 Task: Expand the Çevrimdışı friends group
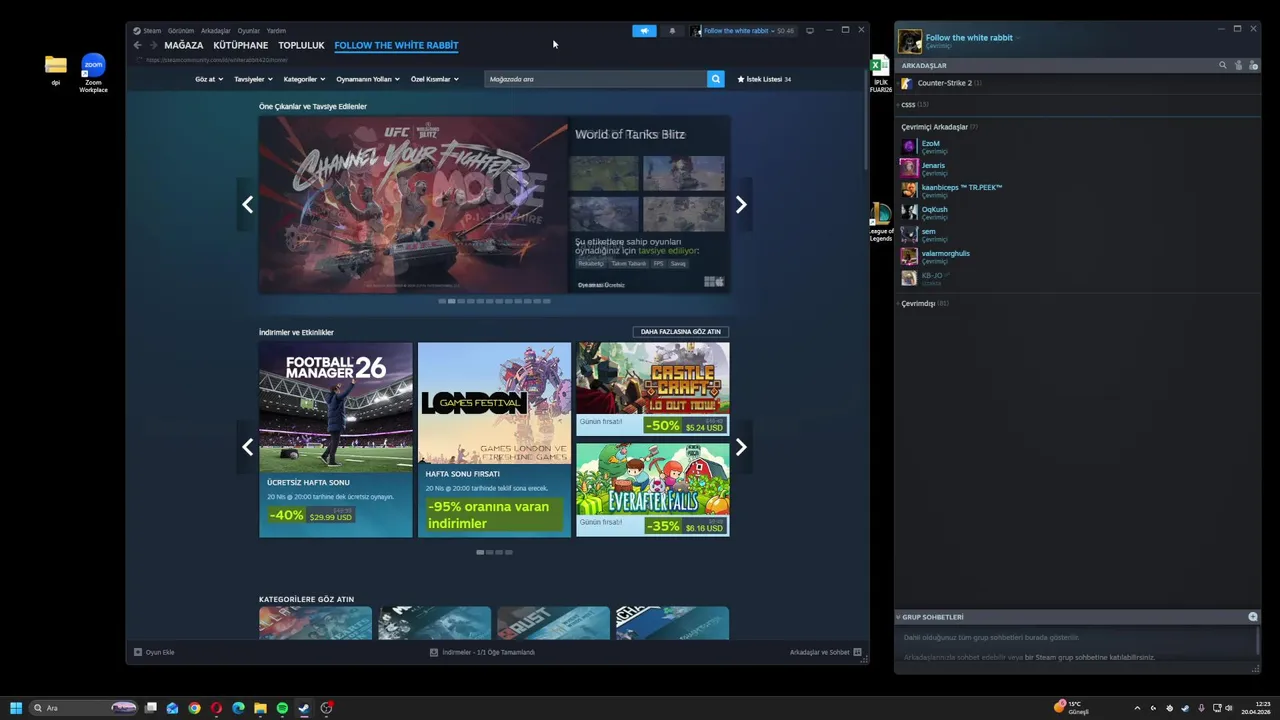(x=925, y=303)
